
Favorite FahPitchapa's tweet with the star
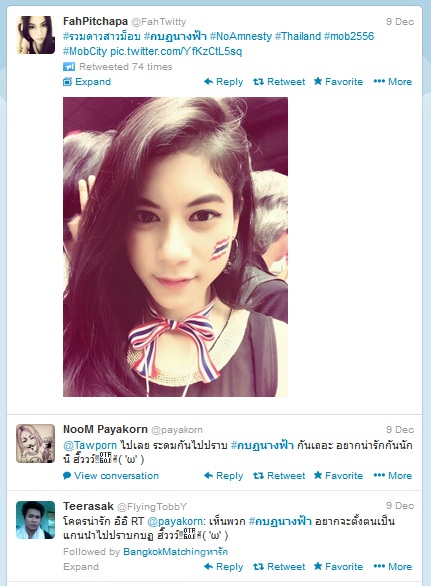(x=338, y=81)
